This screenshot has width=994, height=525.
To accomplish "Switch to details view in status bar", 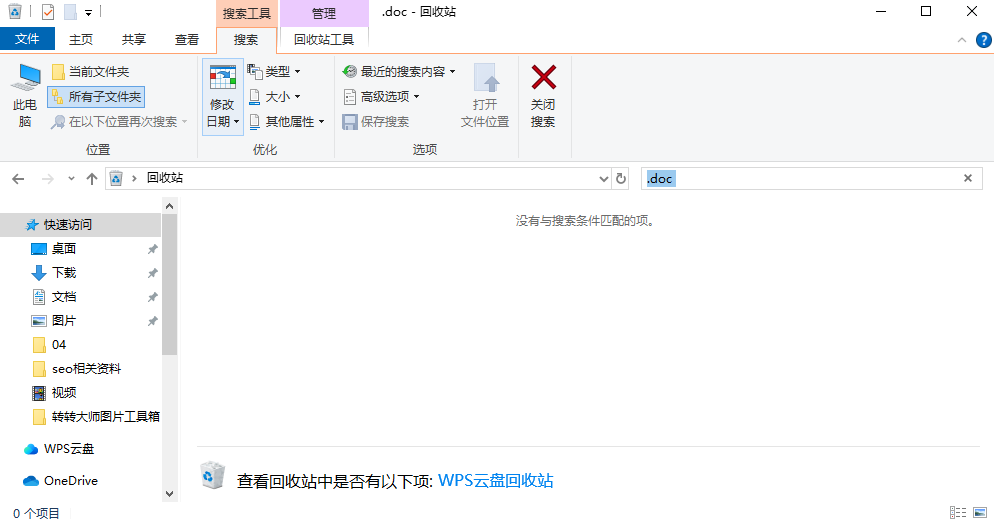I will (958, 512).
